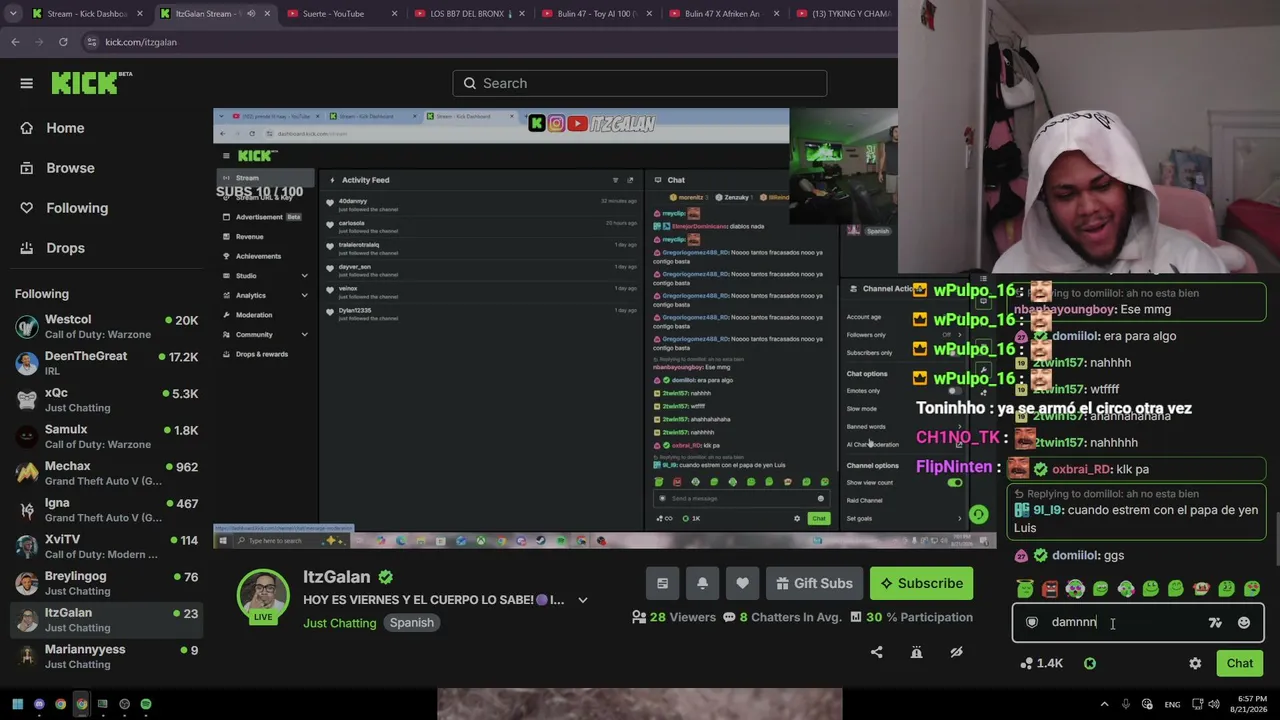Open the Windows Start menu

[17, 704]
